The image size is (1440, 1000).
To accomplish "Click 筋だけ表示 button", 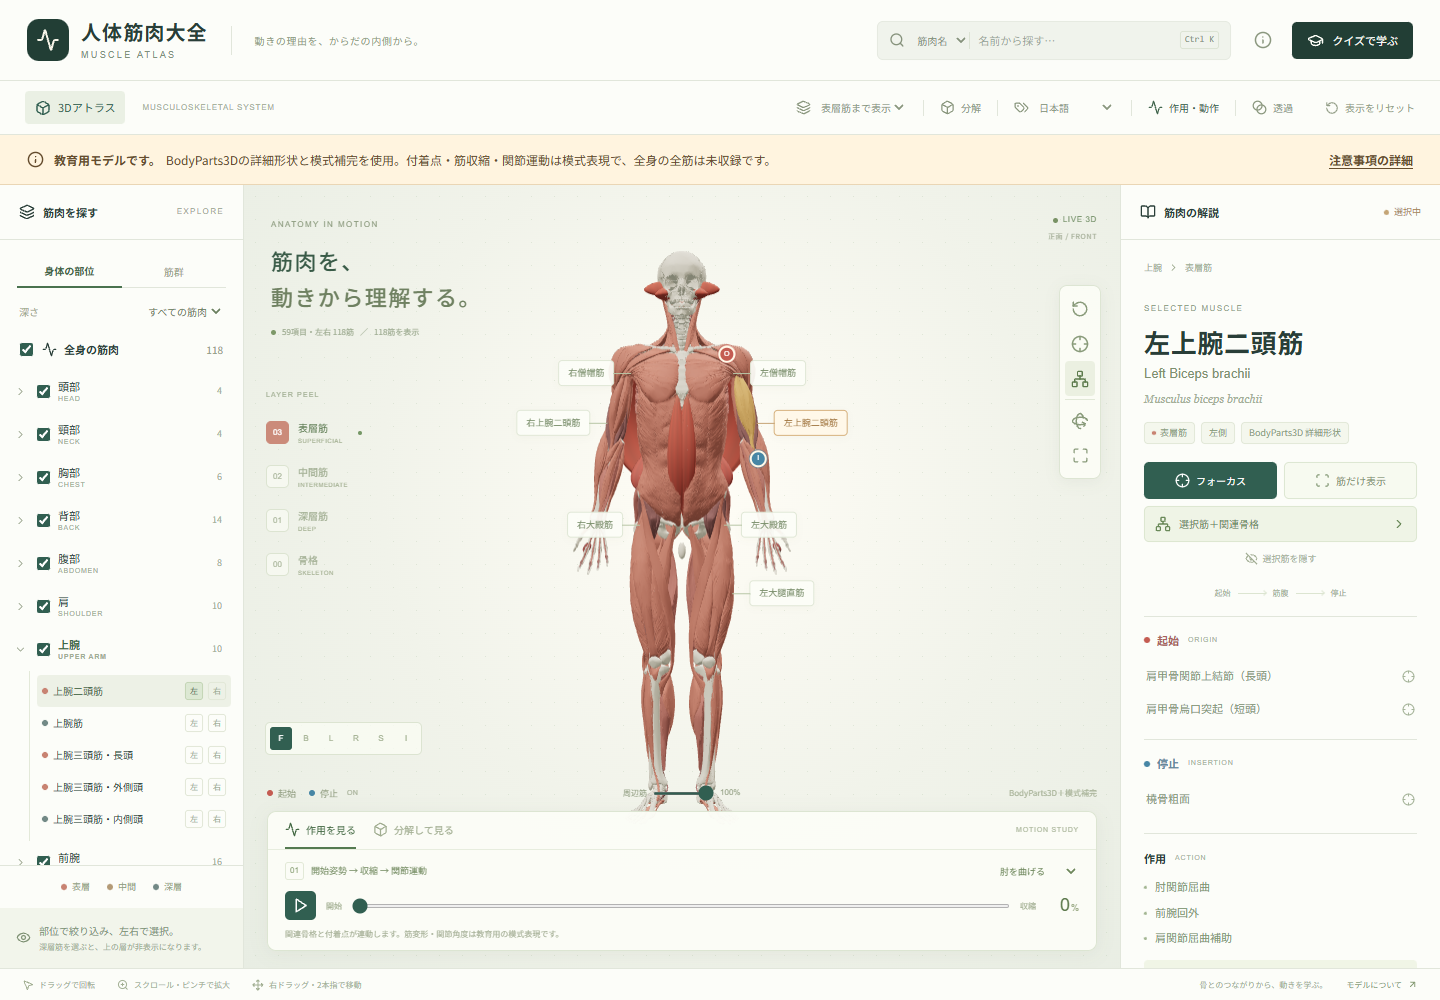I will pyautogui.click(x=1350, y=481).
